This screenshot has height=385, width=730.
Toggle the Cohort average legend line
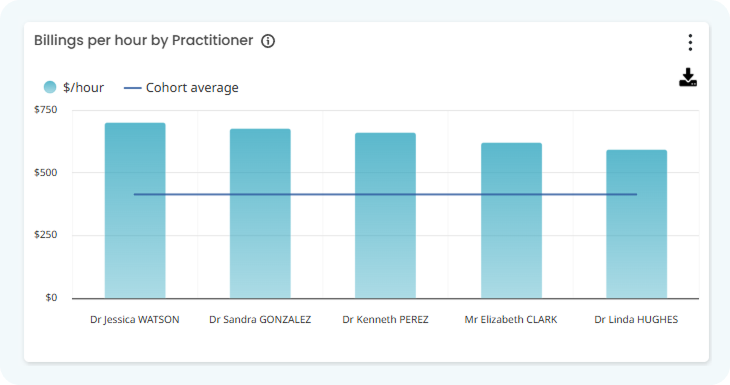point(181,88)
